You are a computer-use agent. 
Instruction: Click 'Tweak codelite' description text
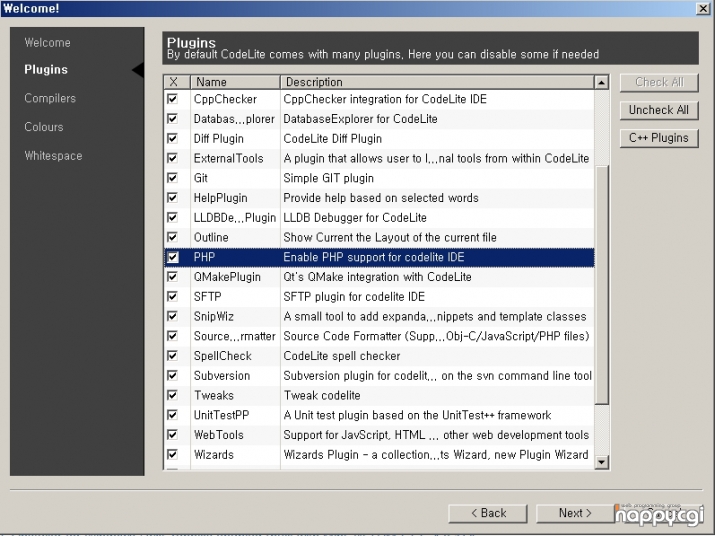pos(322,395)
